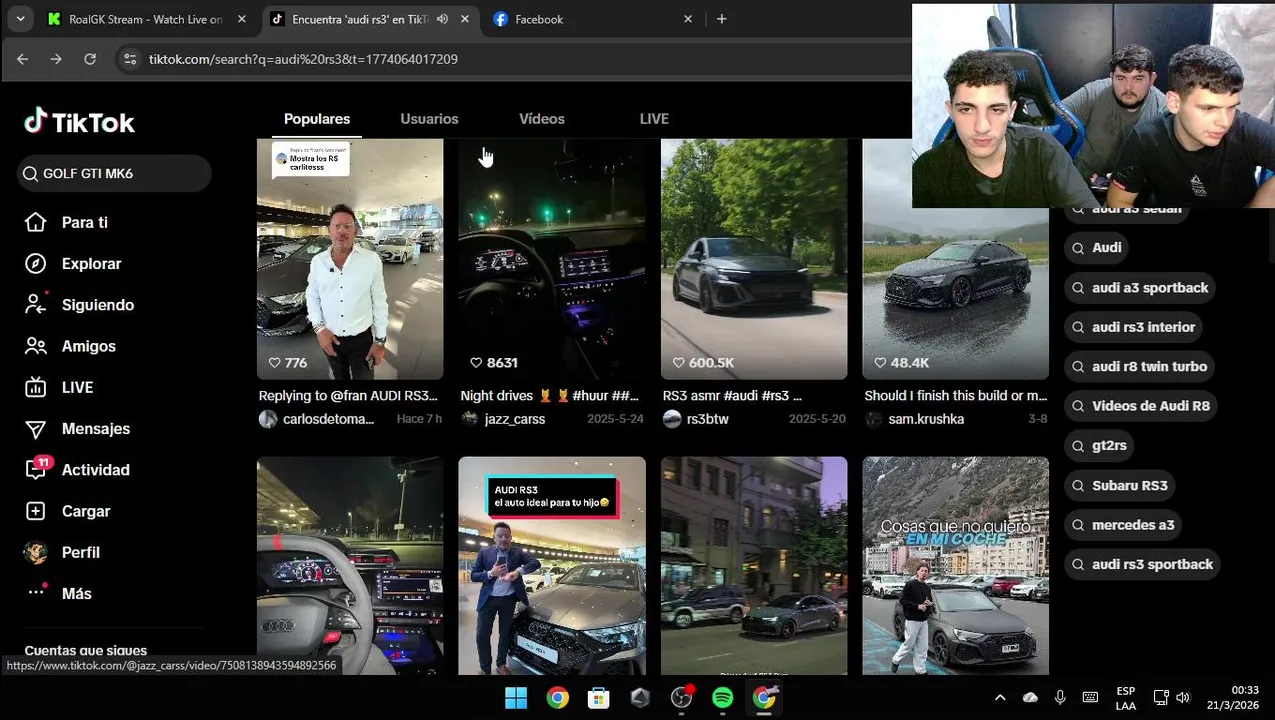Open the volume control in system tray
The image size is (1275, 720).
(1184, 698)
